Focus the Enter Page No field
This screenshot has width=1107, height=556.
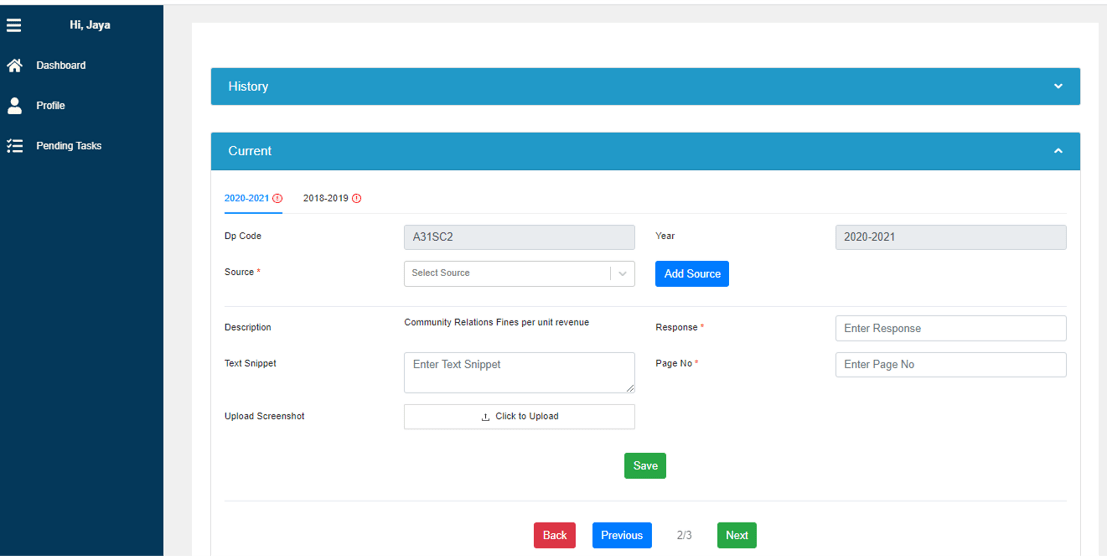click(951, 365)
